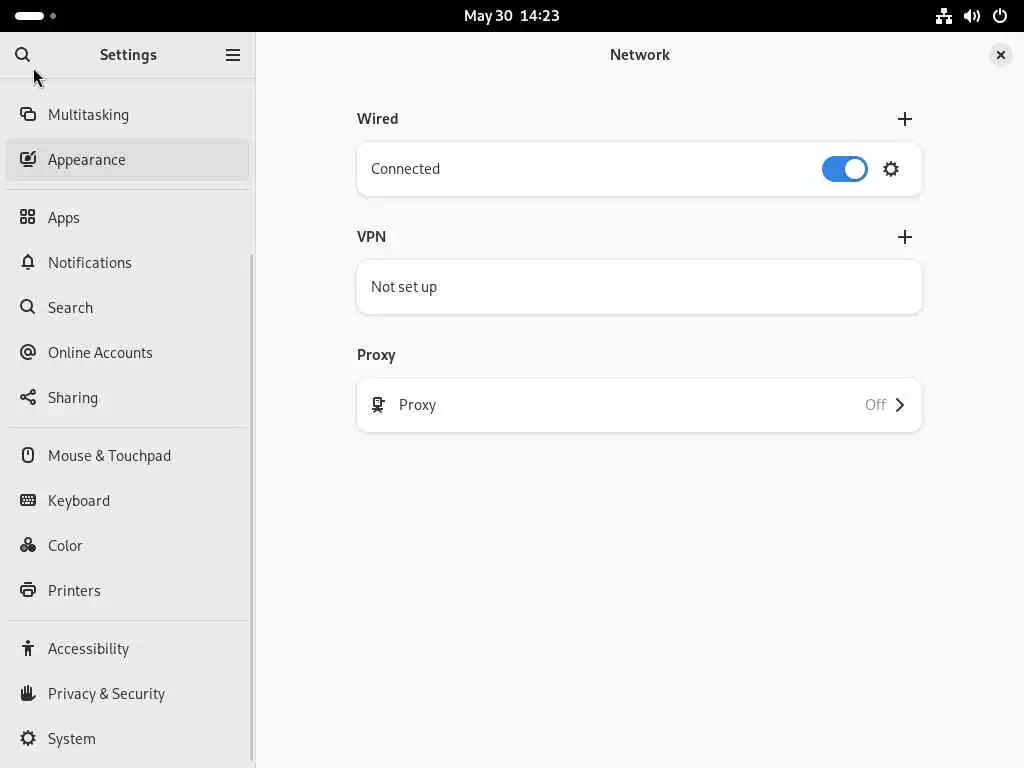Click the Wired section heading
This screenshot has width=1024, height=768.
(x=377, y=119)
